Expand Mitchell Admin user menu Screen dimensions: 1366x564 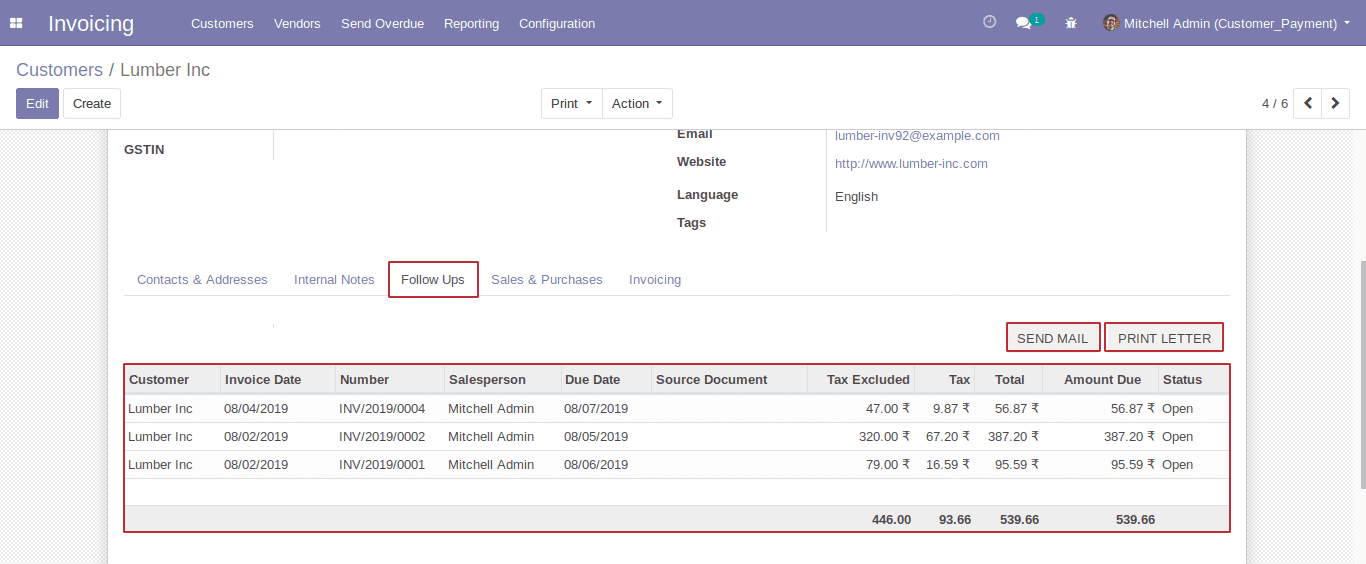click(x=1227, y=23)
